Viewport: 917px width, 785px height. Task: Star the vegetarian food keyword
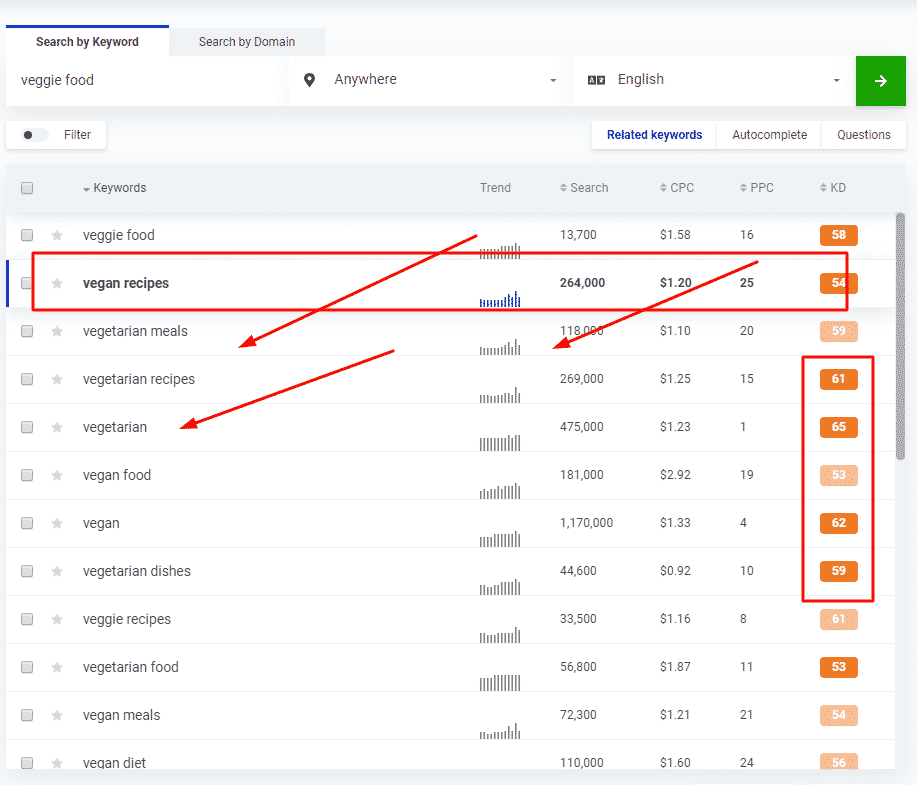coord(57,667)
